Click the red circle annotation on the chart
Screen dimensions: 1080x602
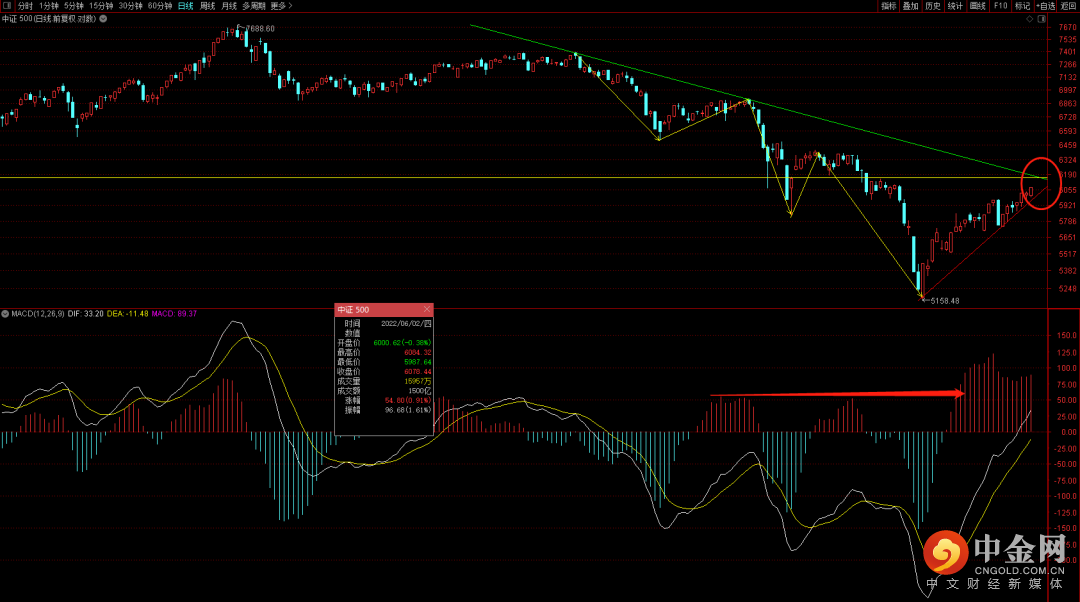tap(1040, 183)
